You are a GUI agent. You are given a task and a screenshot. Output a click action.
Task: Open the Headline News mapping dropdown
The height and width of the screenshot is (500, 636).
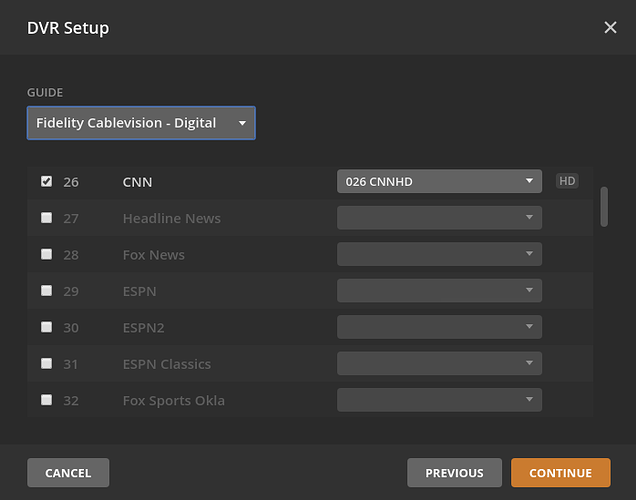point(439,218)
